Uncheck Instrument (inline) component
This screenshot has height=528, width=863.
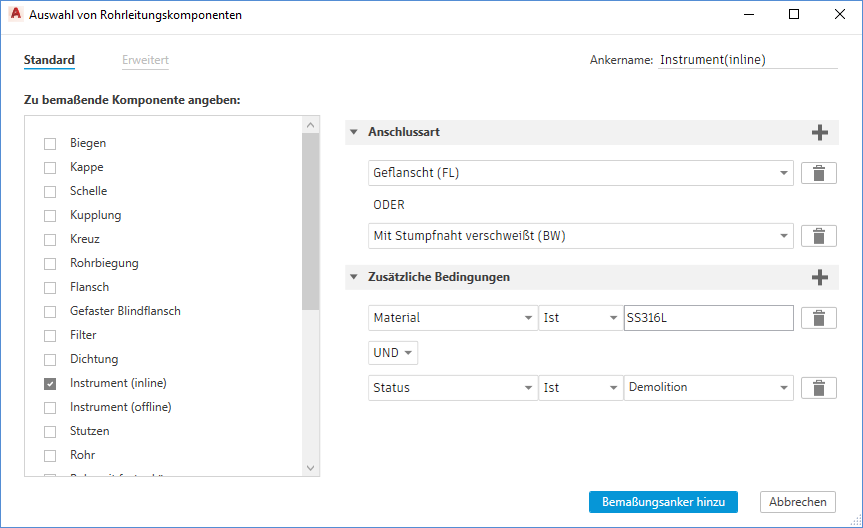50,383
